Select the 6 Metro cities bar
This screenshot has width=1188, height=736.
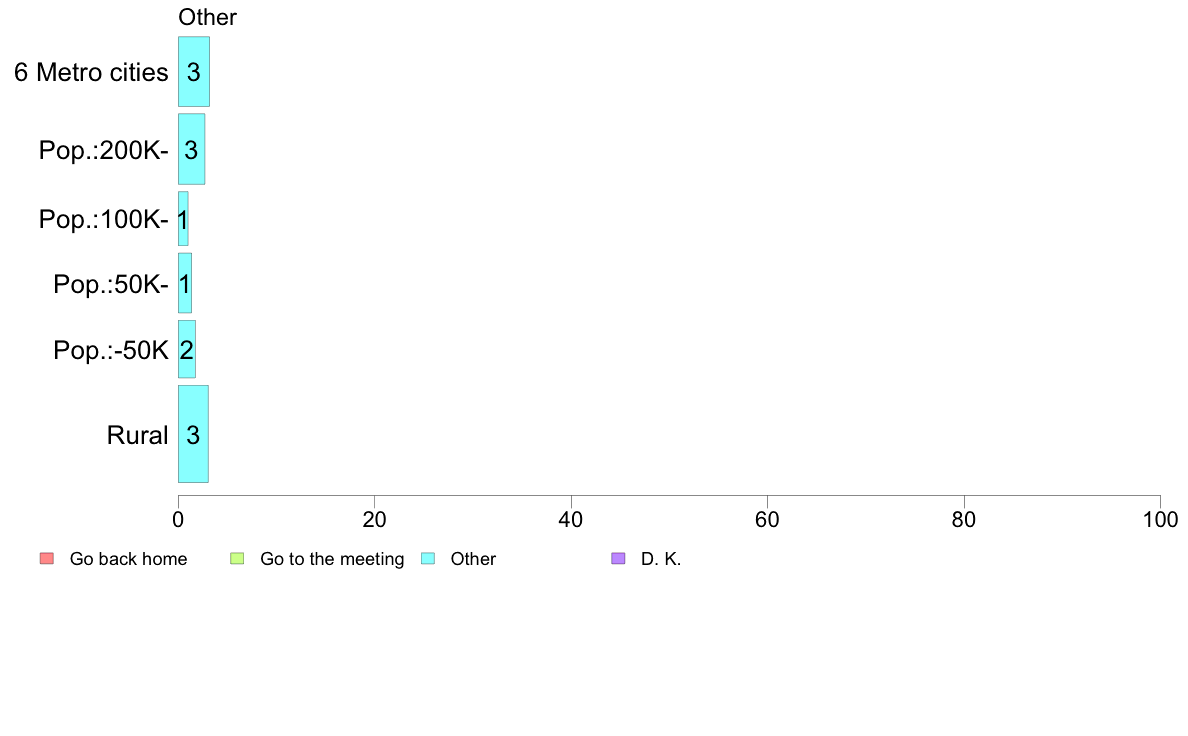(194, 72)
